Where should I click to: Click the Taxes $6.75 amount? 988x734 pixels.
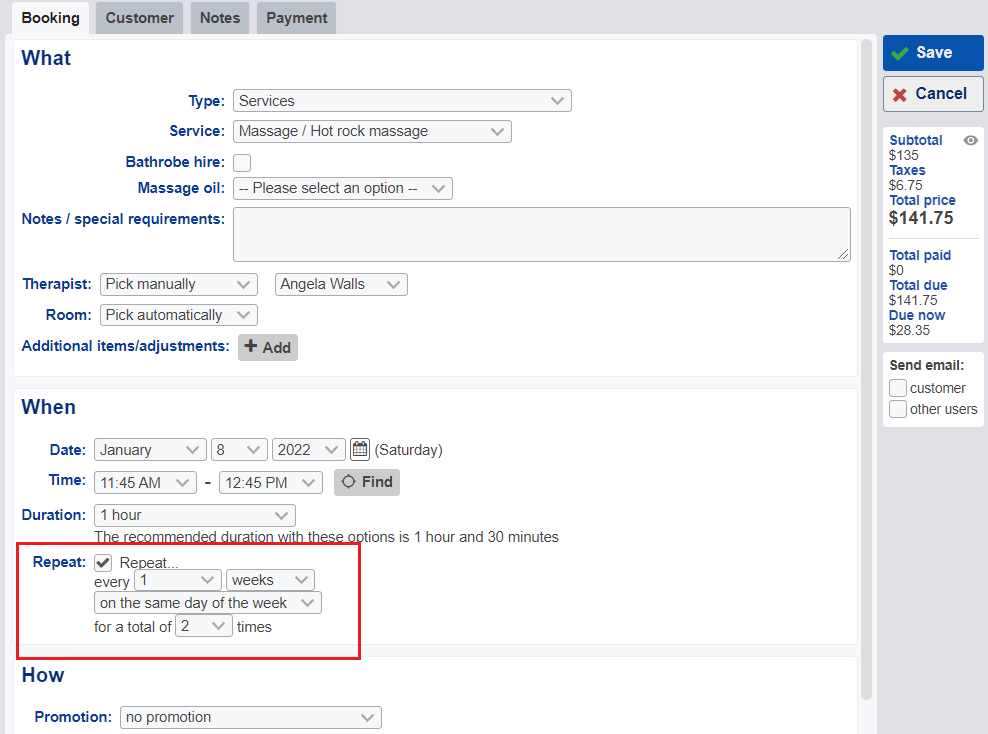pos(905,186)
